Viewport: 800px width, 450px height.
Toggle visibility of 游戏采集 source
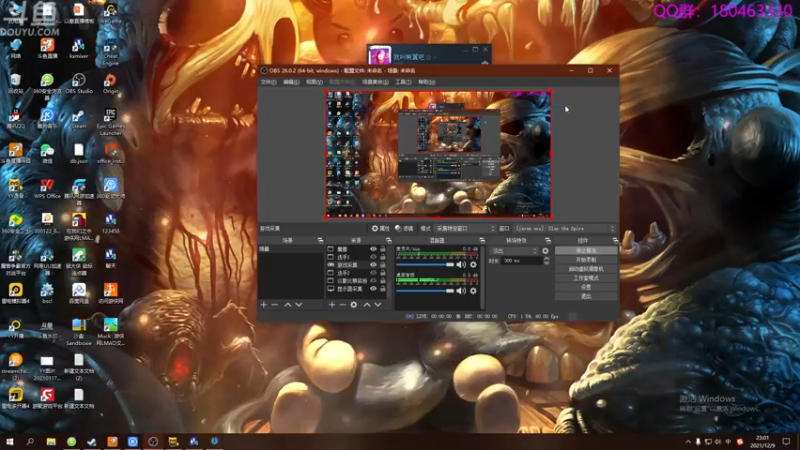(373, 265)
